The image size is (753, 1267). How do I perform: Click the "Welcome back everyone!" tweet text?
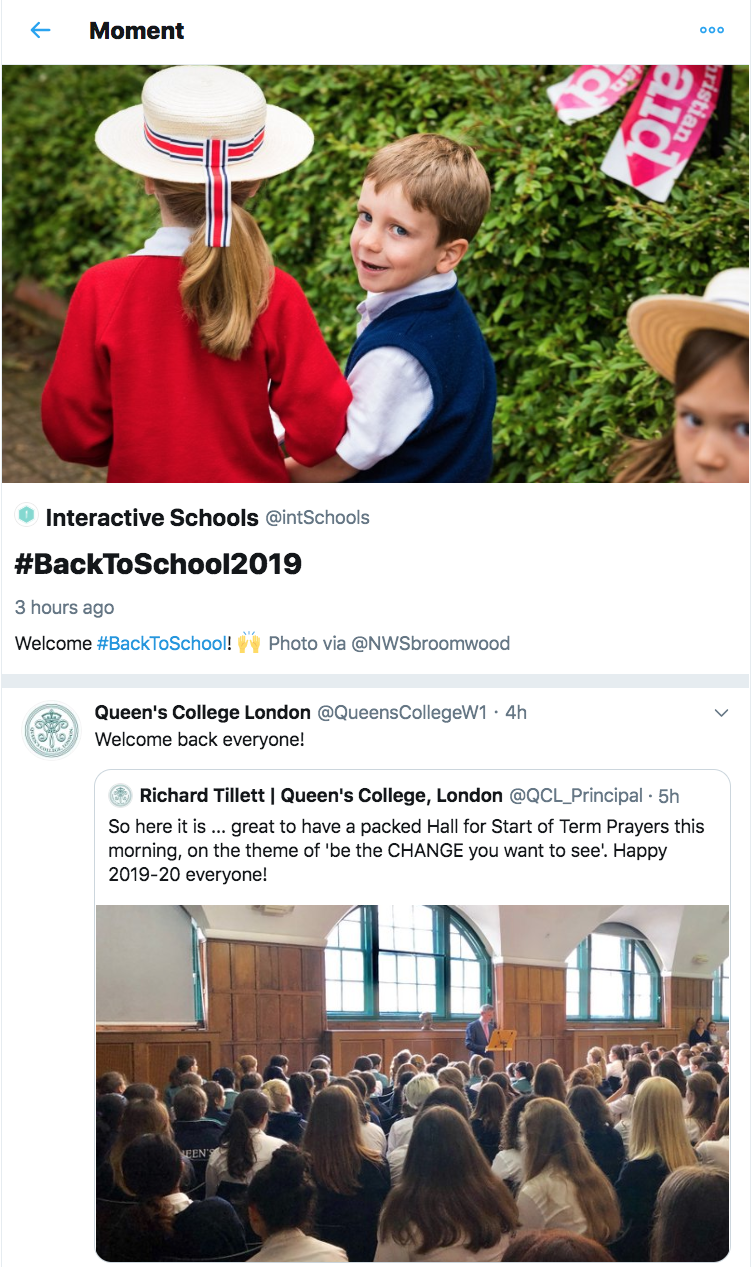199,740
